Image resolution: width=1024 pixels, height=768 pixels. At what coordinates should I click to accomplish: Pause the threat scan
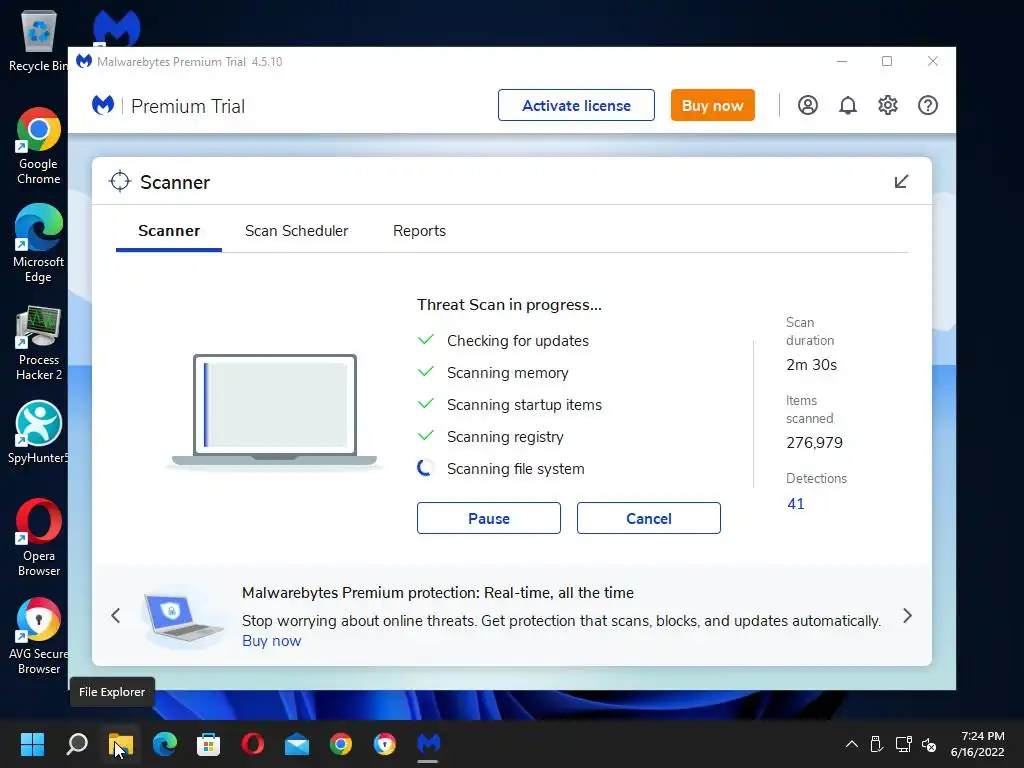pos(488,518)
